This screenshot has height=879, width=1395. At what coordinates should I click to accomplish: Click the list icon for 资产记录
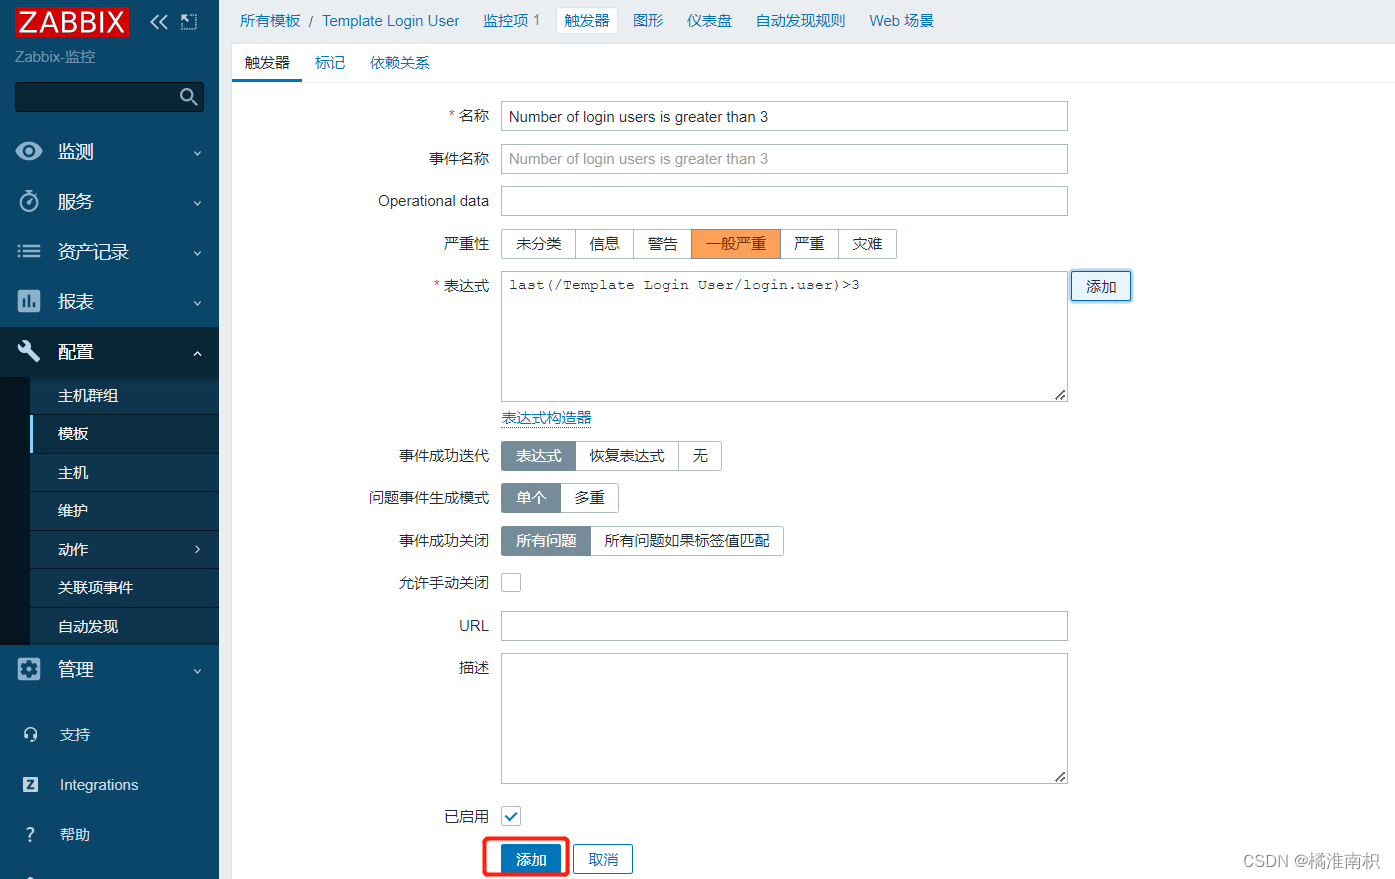29,251
